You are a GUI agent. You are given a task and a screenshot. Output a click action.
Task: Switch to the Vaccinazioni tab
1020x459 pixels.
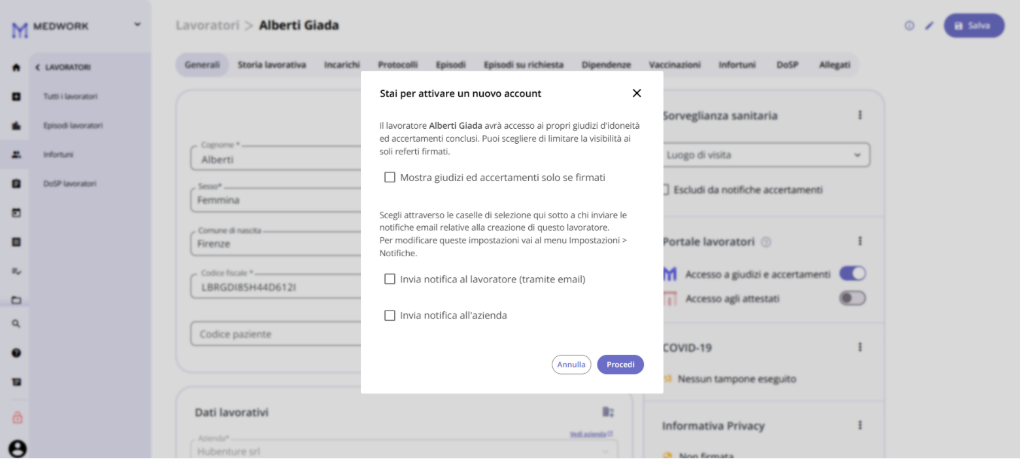tap(675, 65)
